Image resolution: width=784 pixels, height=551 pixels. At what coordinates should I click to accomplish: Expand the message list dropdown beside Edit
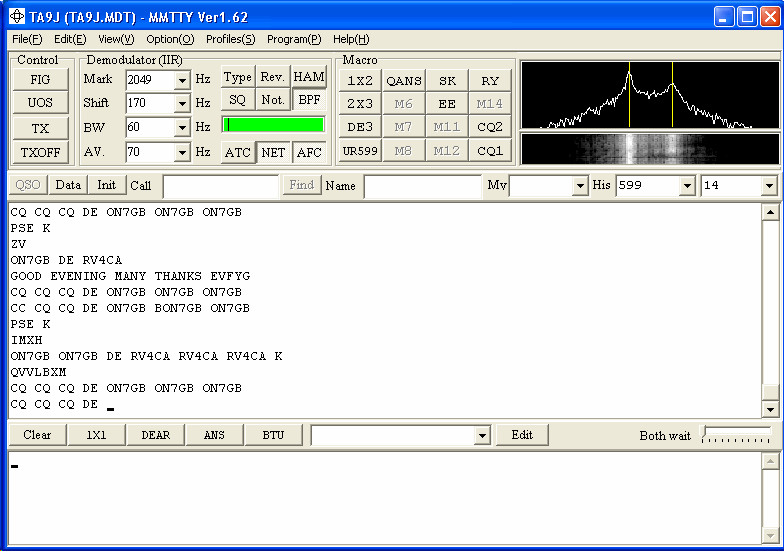pos(482,436)
